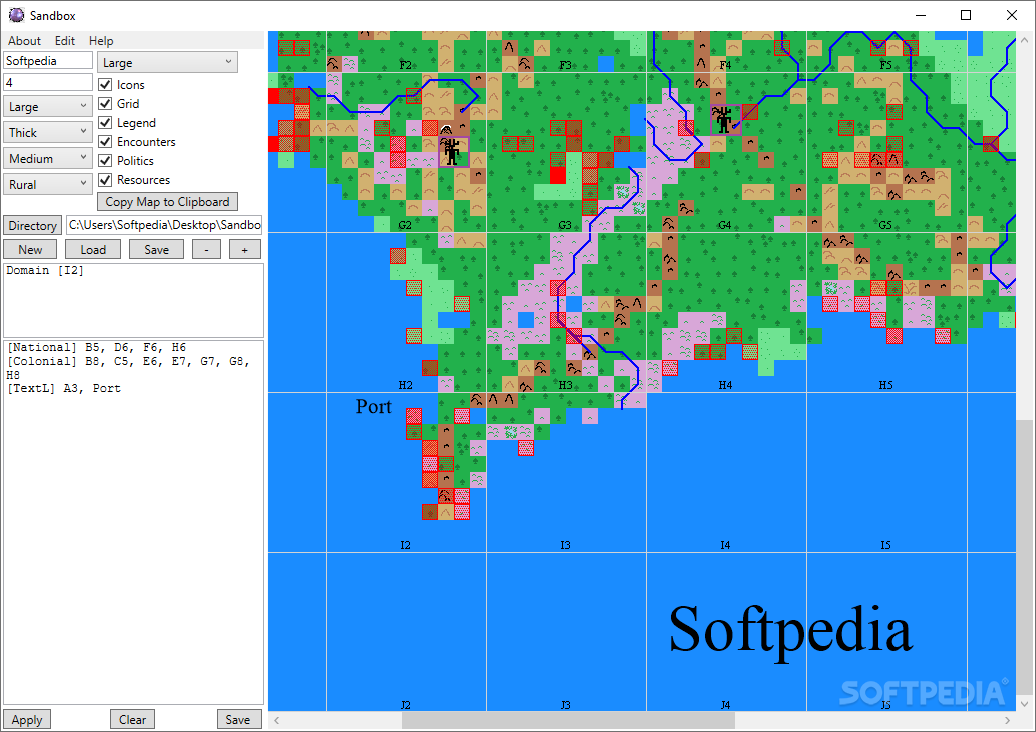Screen dimensions: 1036x732
Task: Disable the Legend checkbox
Action: [104, 123]
